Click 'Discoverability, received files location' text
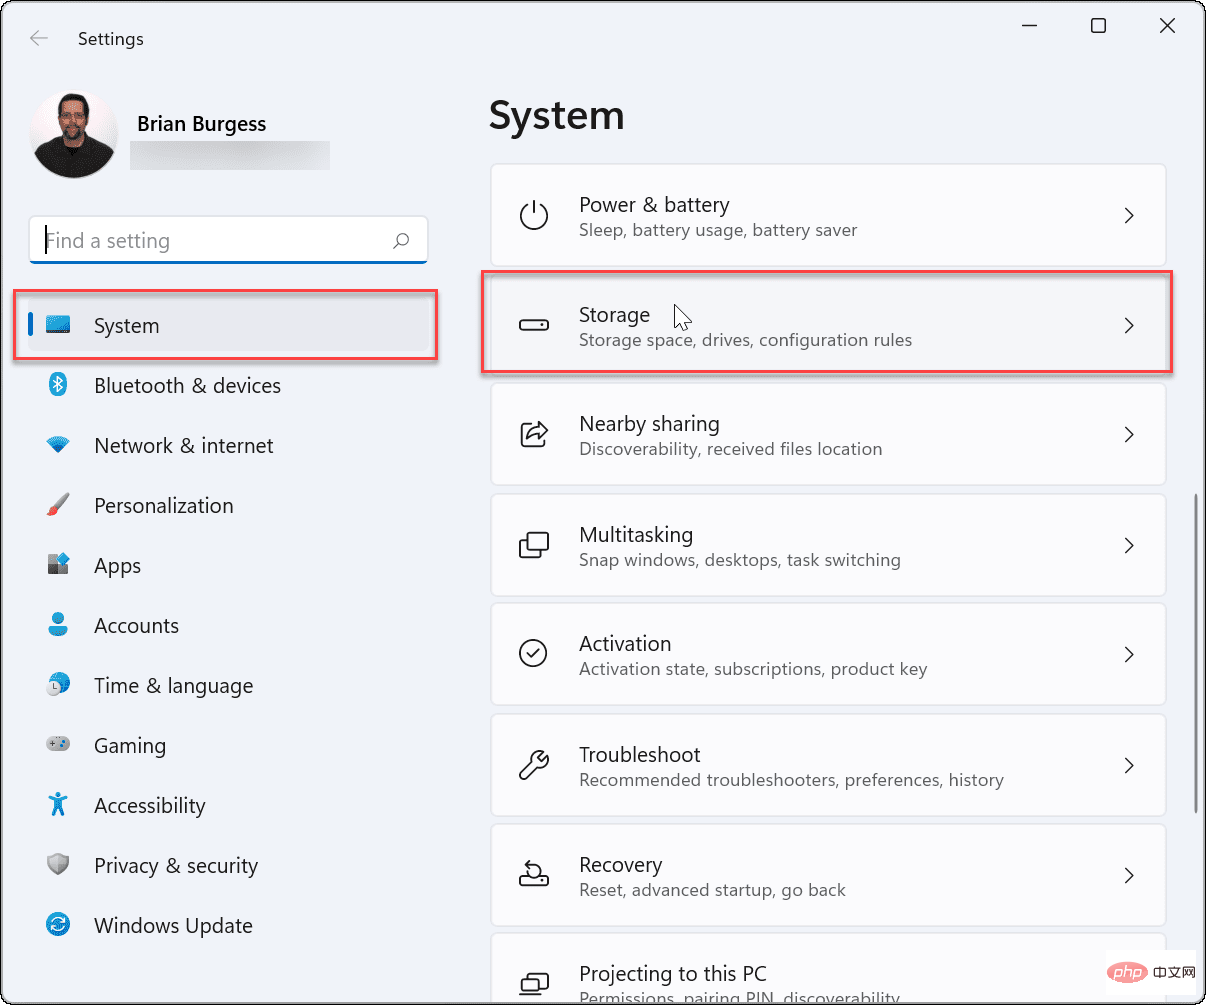Image resolution: width=1206 pixels, height=1005 pixels. (x=730, y=449)
